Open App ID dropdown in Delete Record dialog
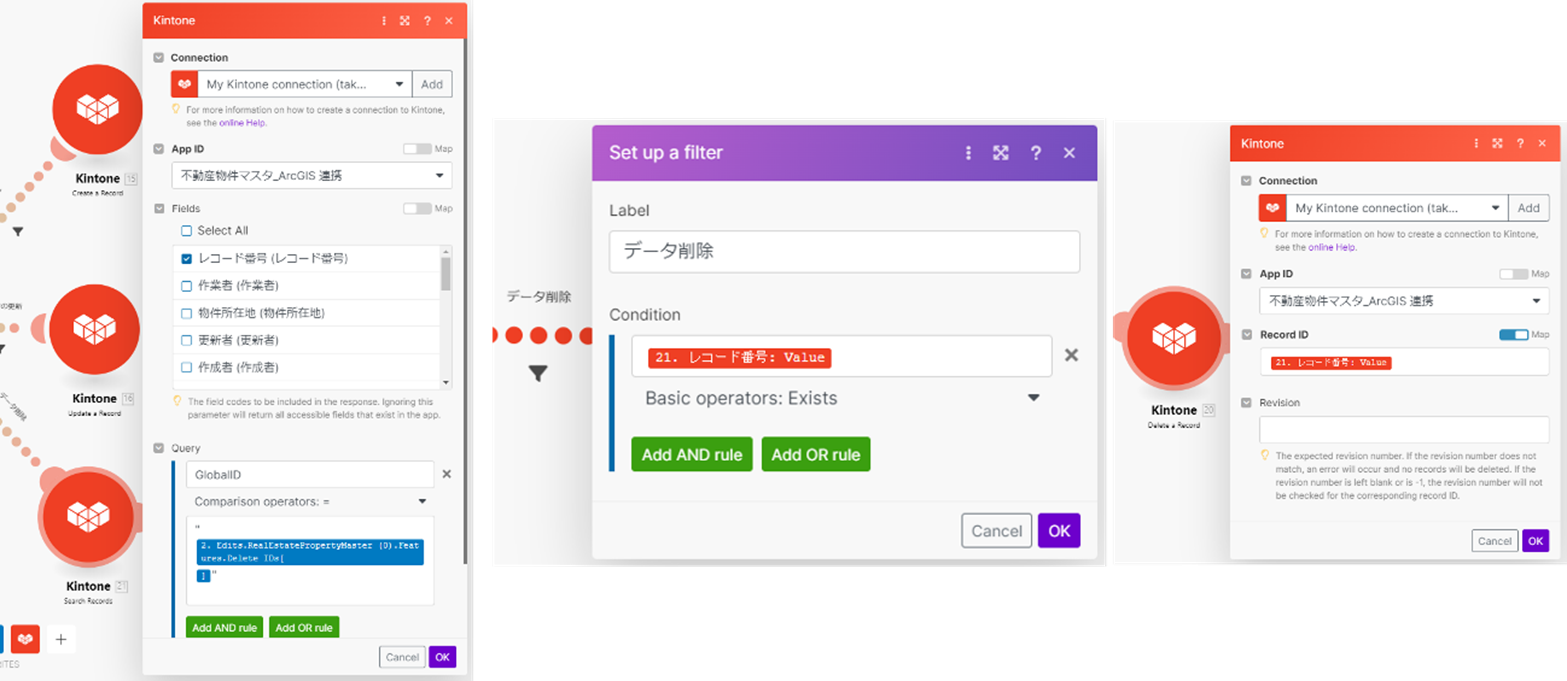 coord(1404,301)
